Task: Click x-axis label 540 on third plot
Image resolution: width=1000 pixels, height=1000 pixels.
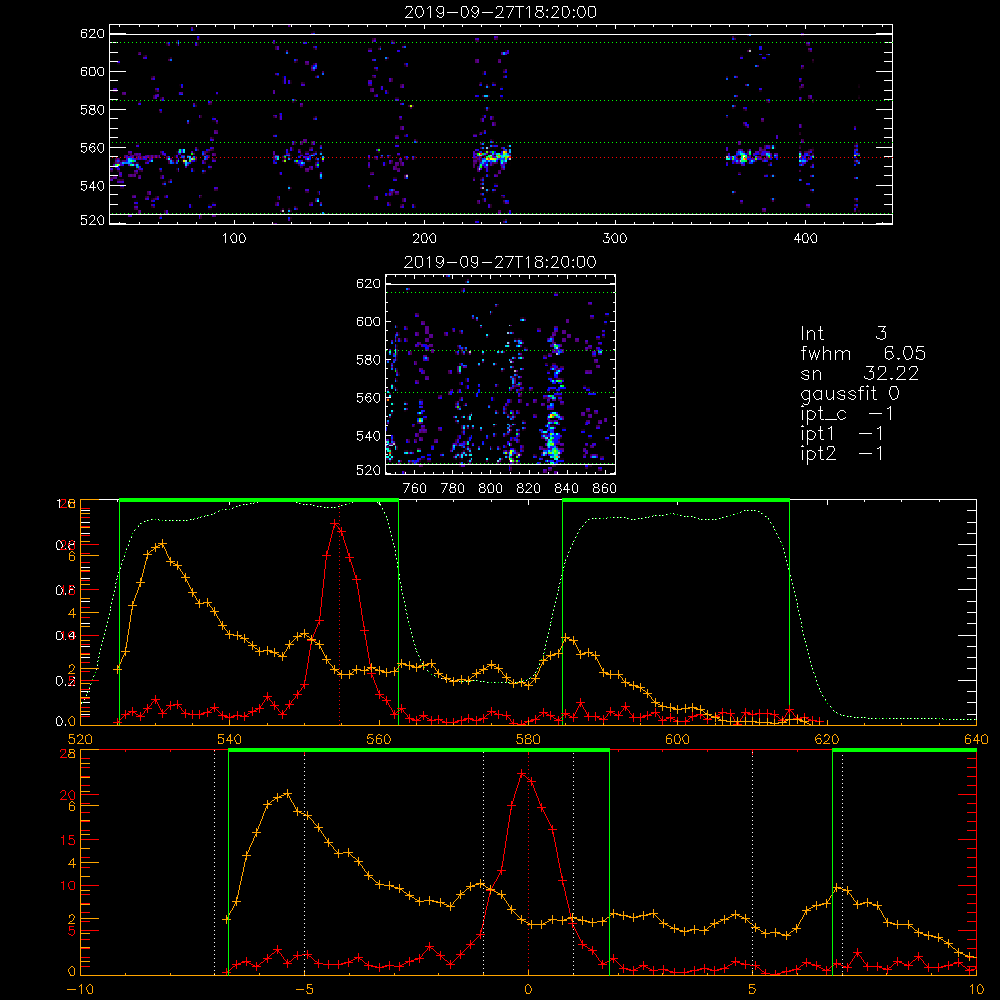Action: pyautogui.click(x=230, y=739)
